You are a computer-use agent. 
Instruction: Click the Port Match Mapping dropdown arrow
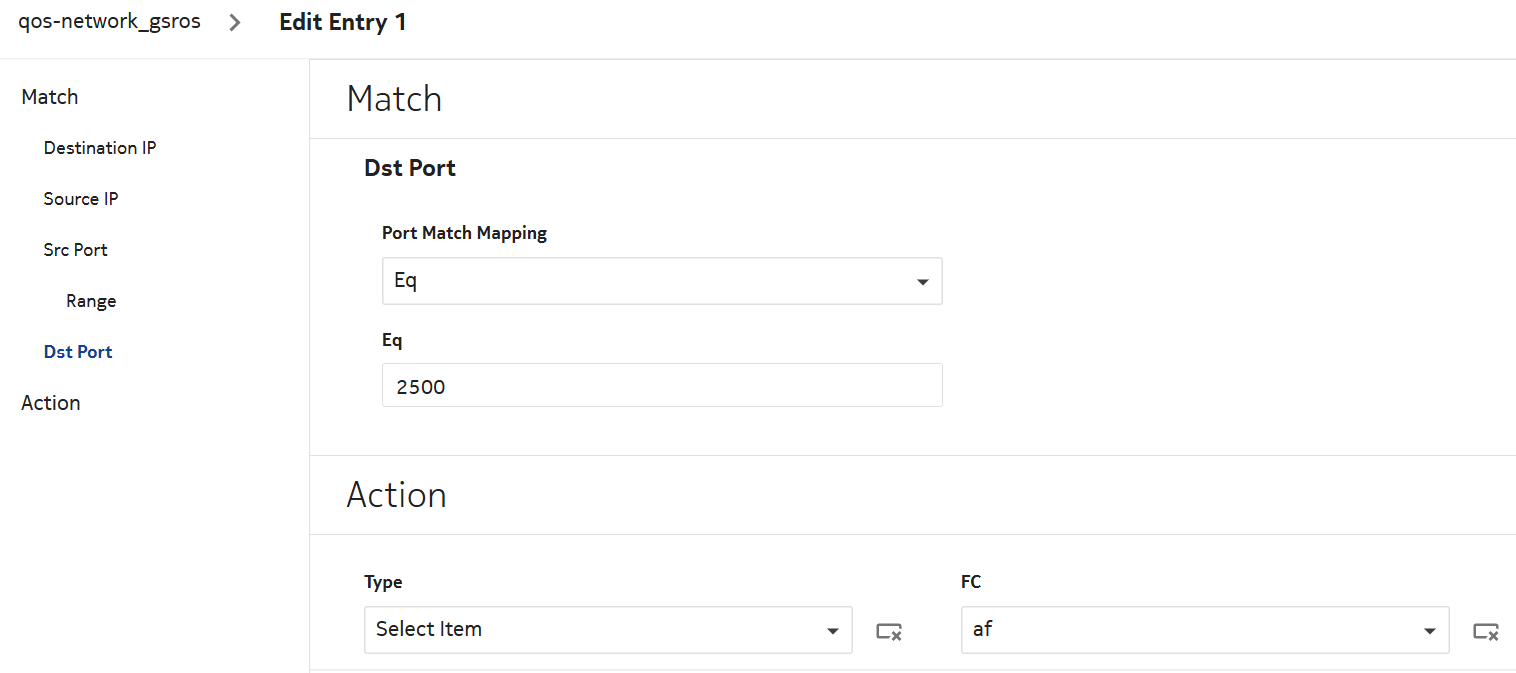(922, 282)
